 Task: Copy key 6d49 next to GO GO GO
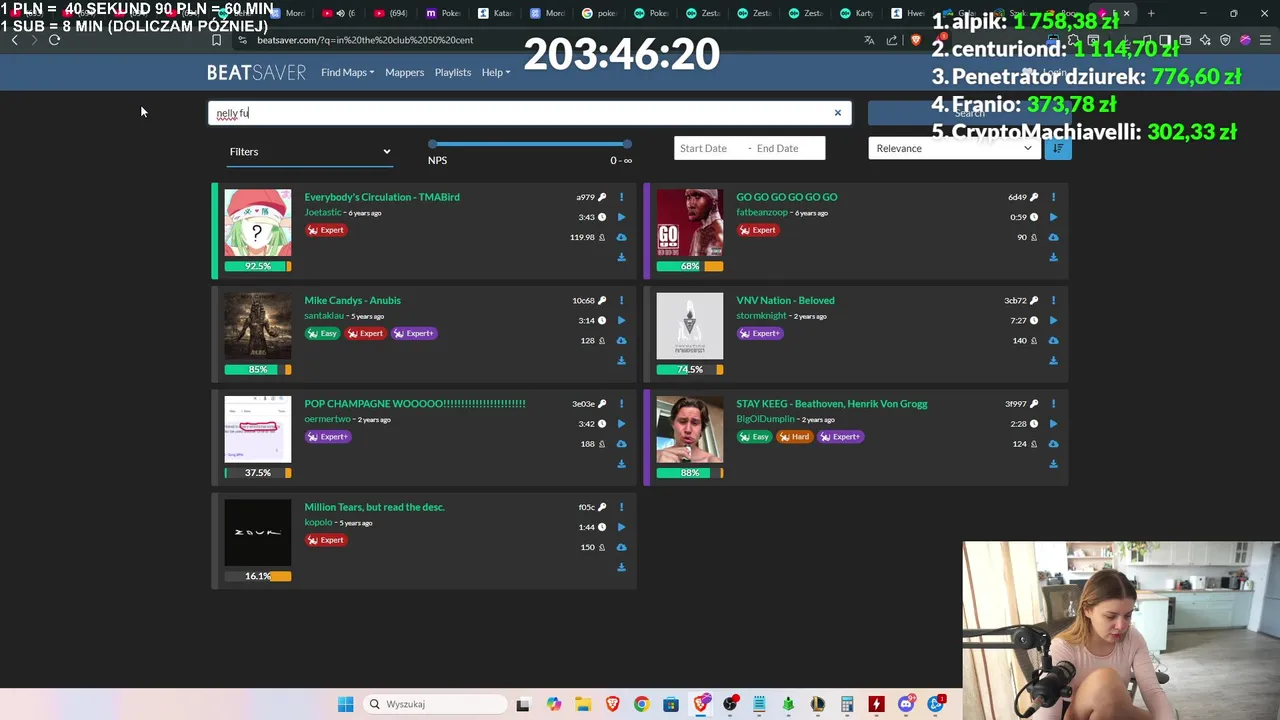coord(1034,197)
